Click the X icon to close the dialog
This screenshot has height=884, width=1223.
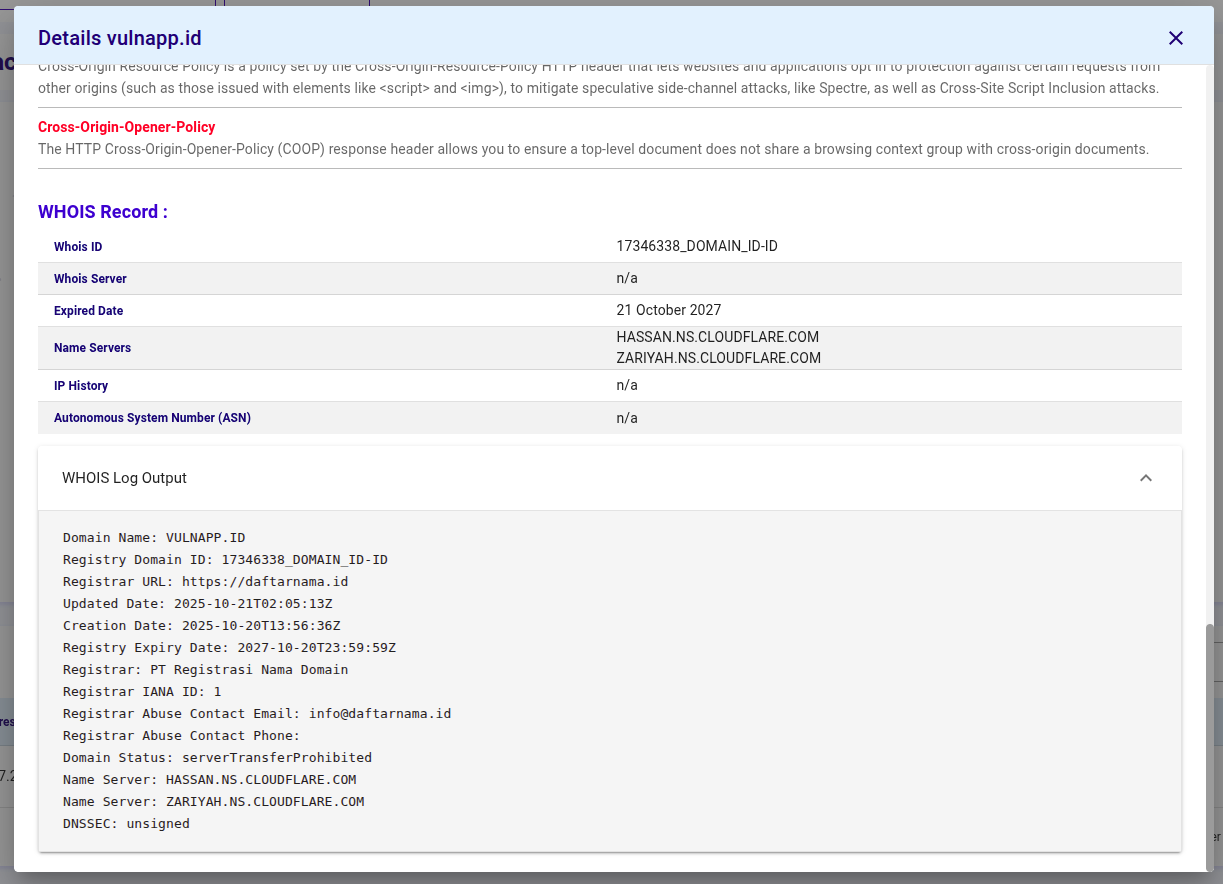point(1176,38)
